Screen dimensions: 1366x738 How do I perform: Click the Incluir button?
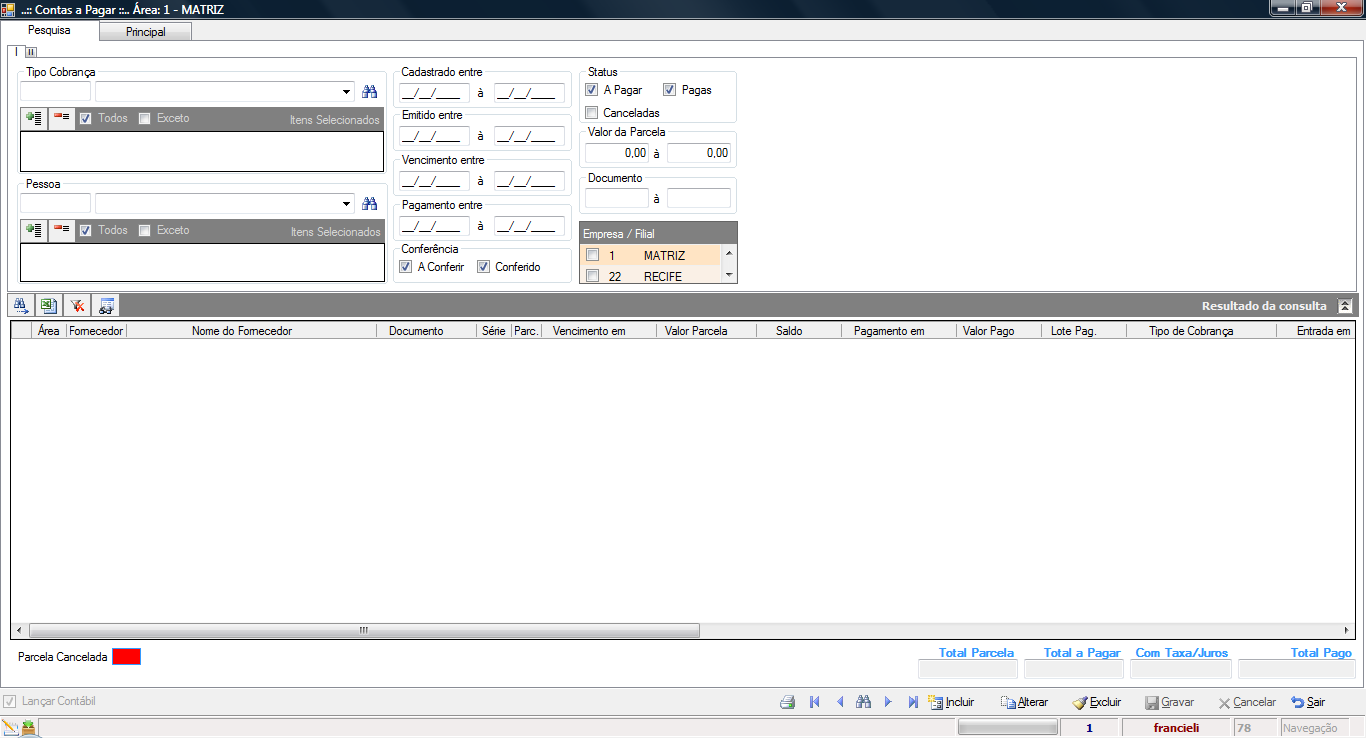pos(951,702)
